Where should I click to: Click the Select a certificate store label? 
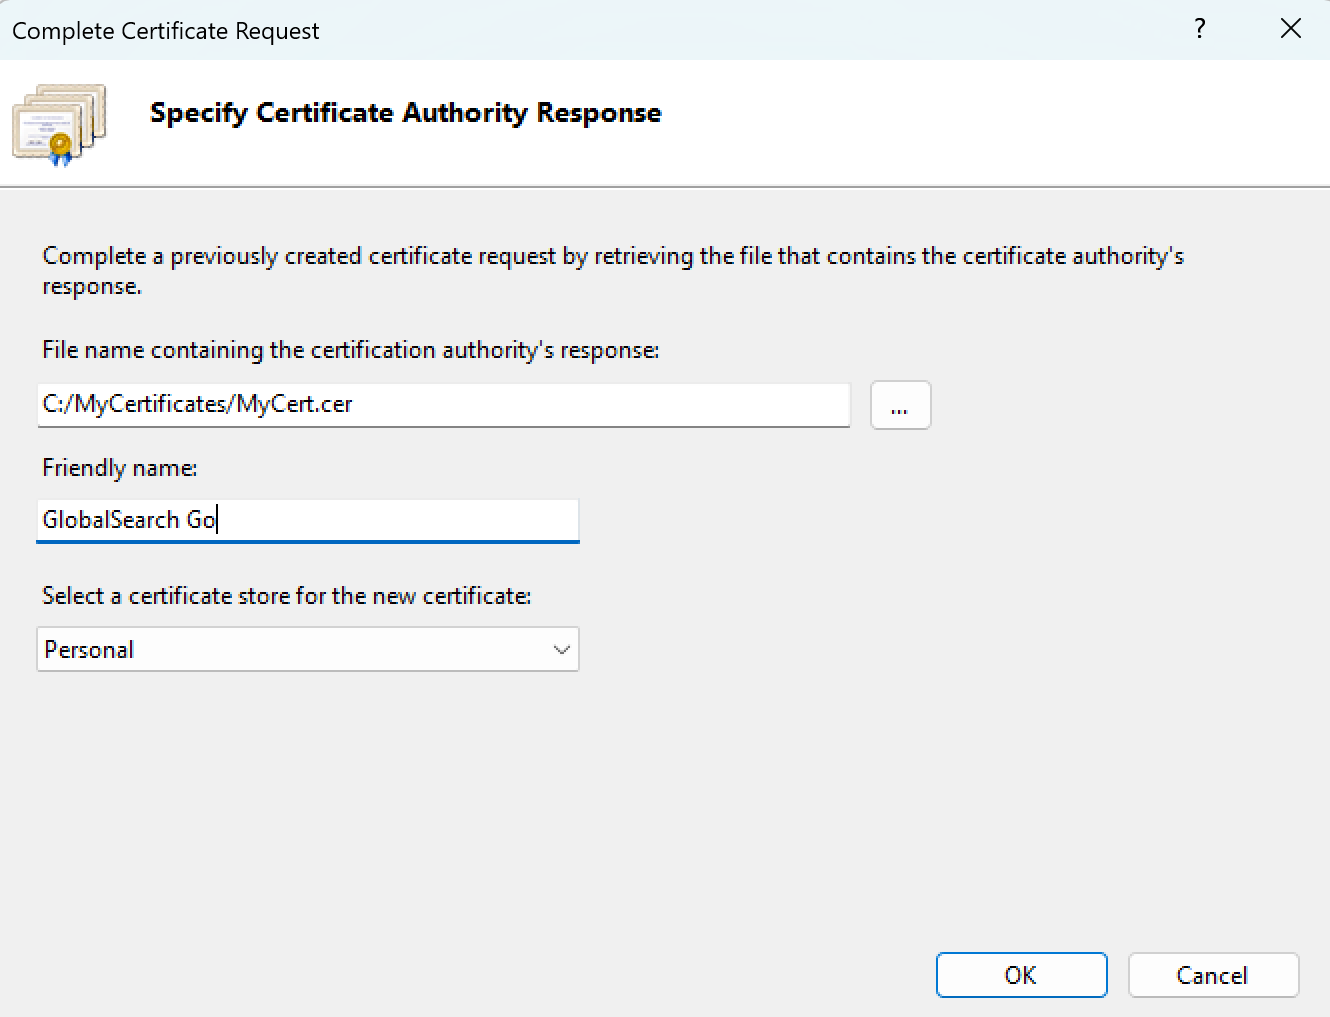tap(286, 596)
